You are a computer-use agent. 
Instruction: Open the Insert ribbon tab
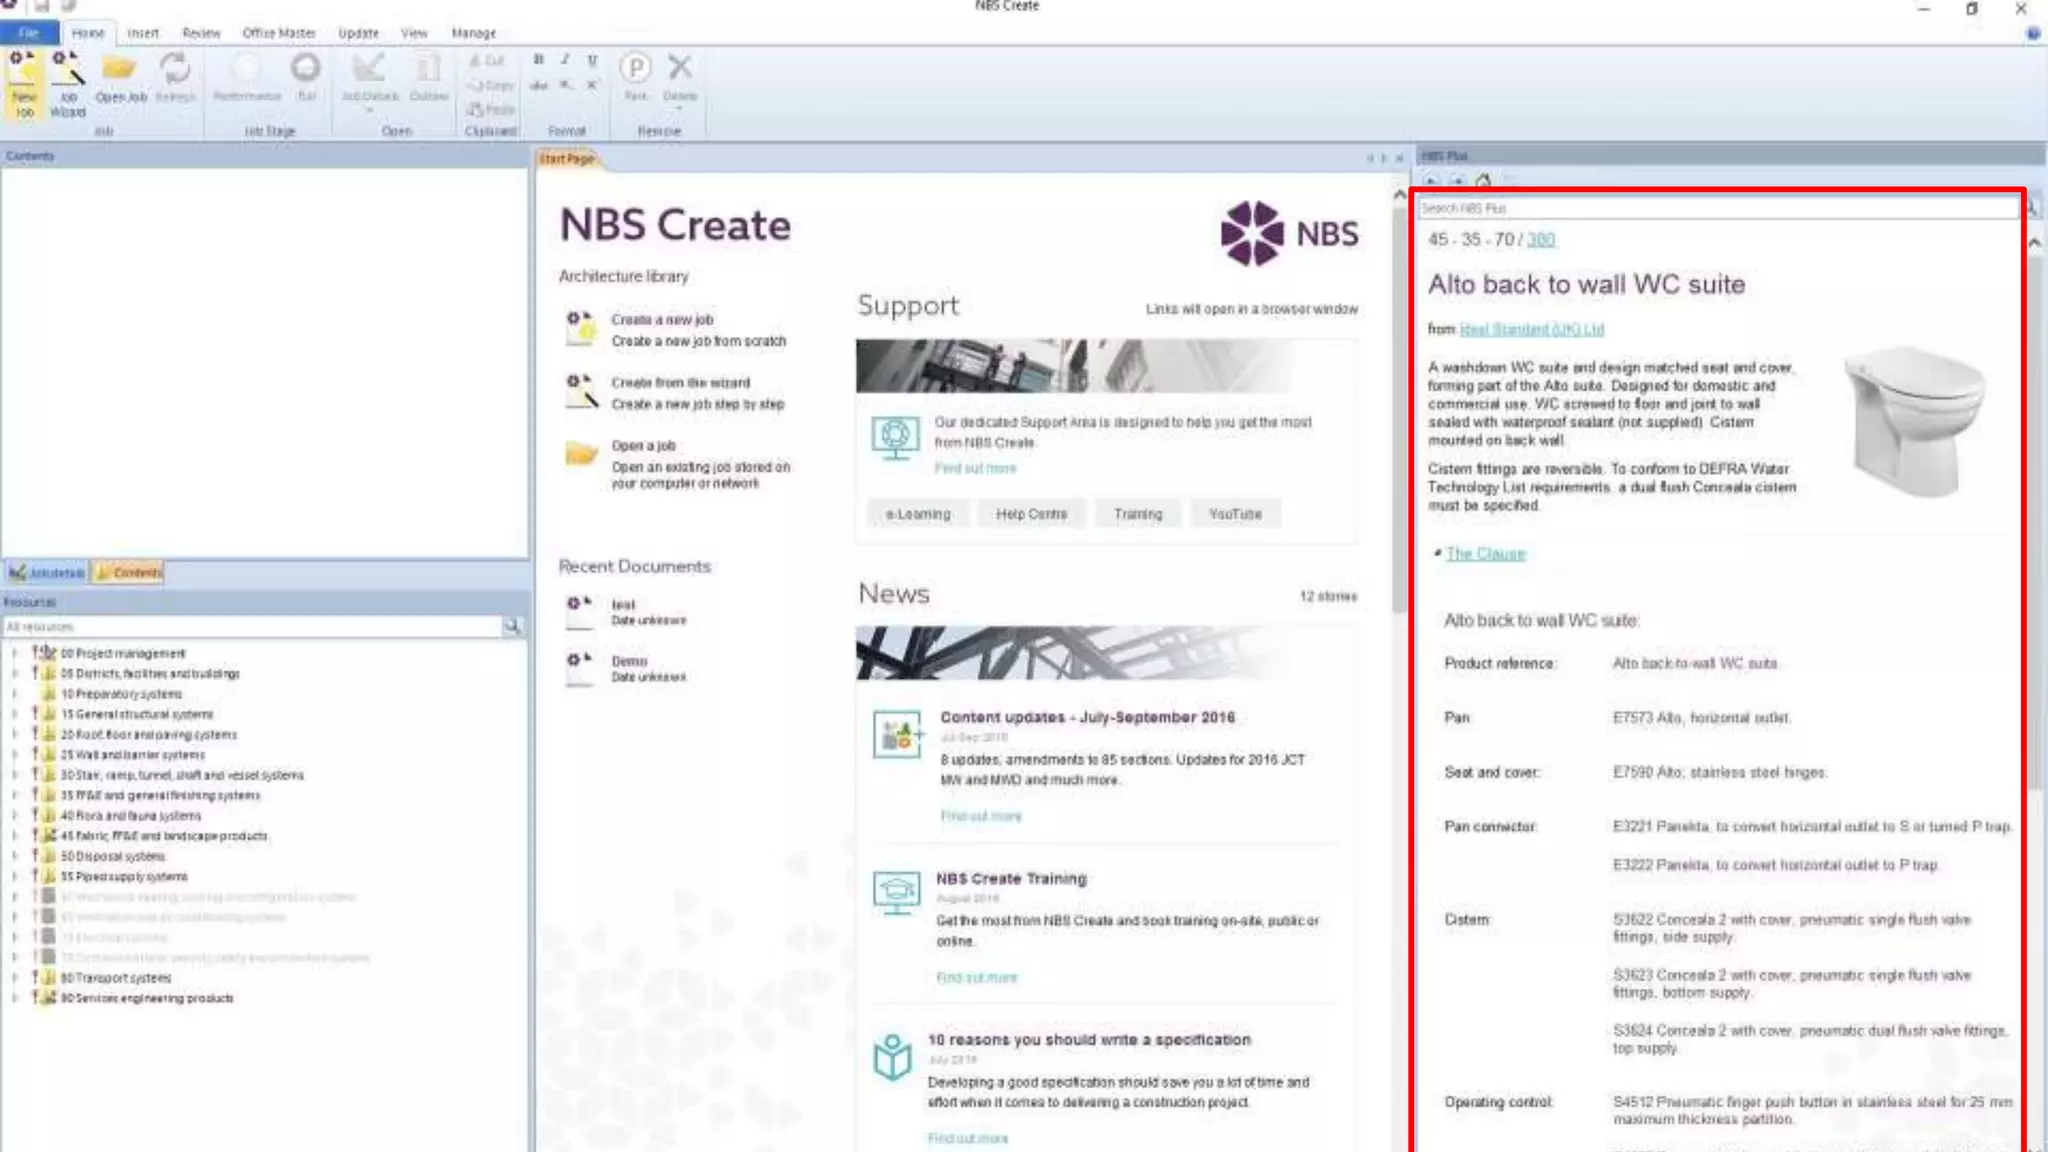[143, 33]
